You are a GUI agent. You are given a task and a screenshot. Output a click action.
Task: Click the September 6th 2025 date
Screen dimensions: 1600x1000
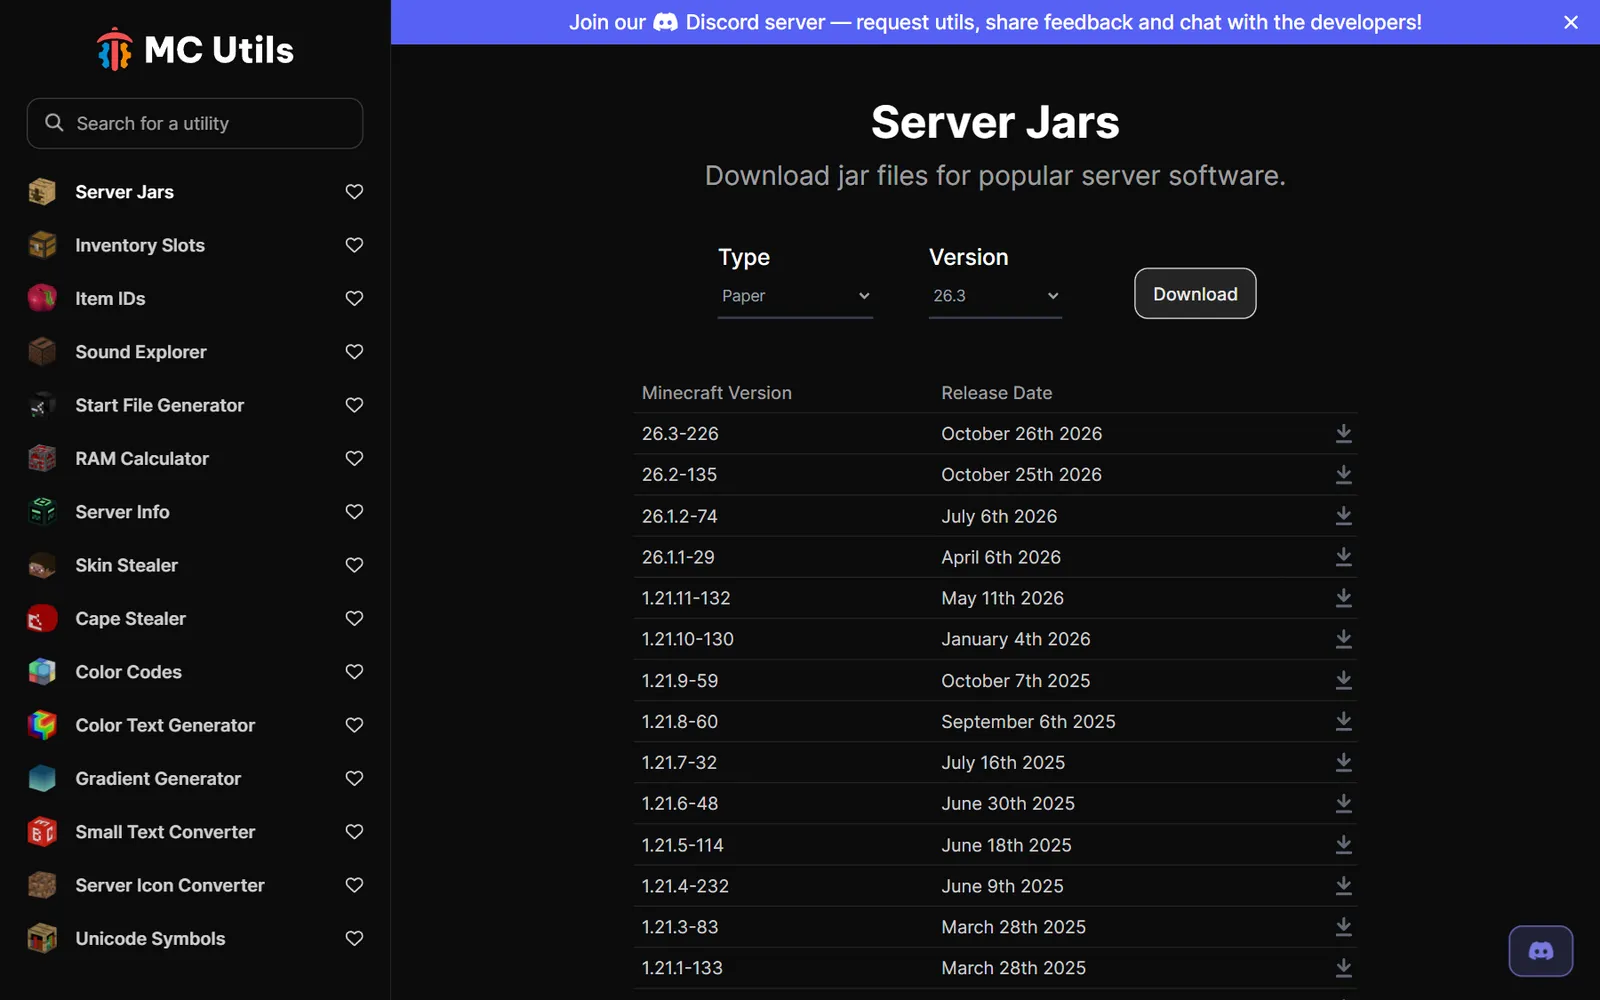click(1028, 721)
